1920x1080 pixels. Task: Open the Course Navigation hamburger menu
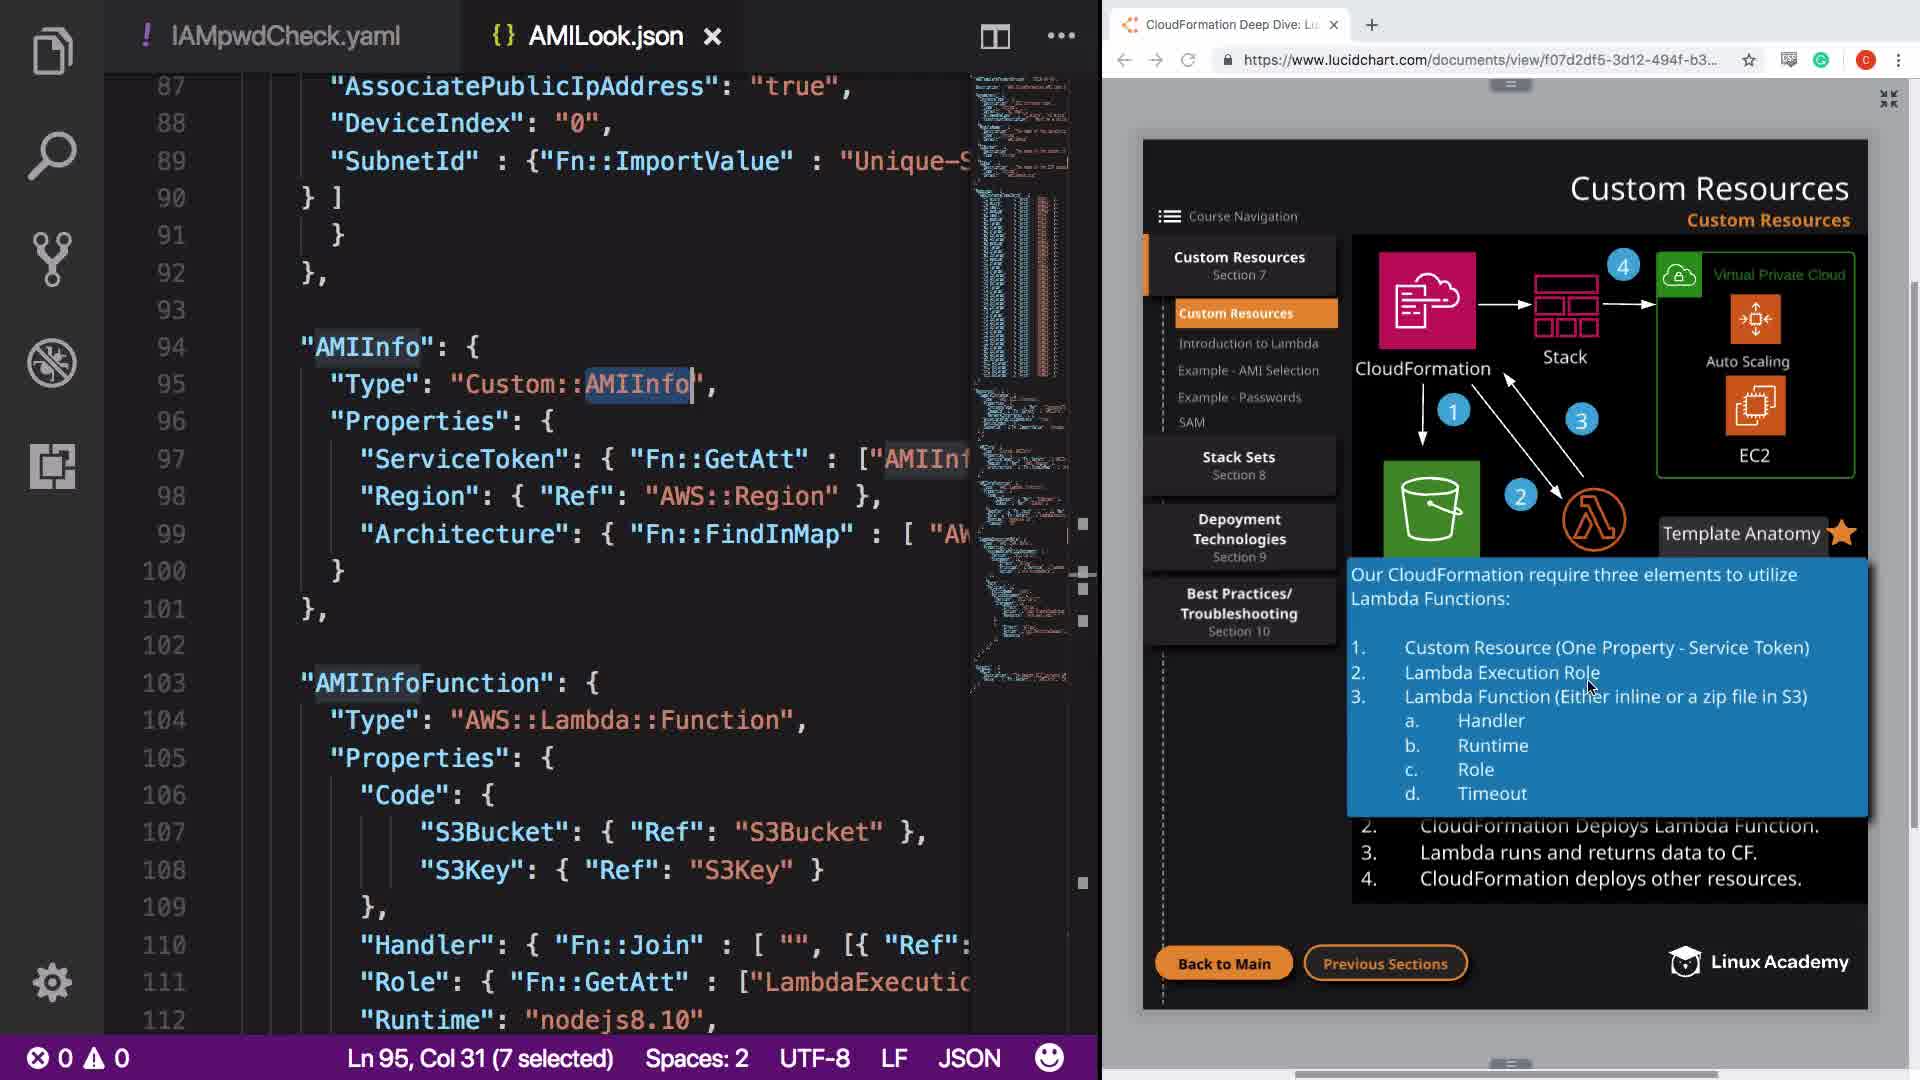coord(1169,216)
